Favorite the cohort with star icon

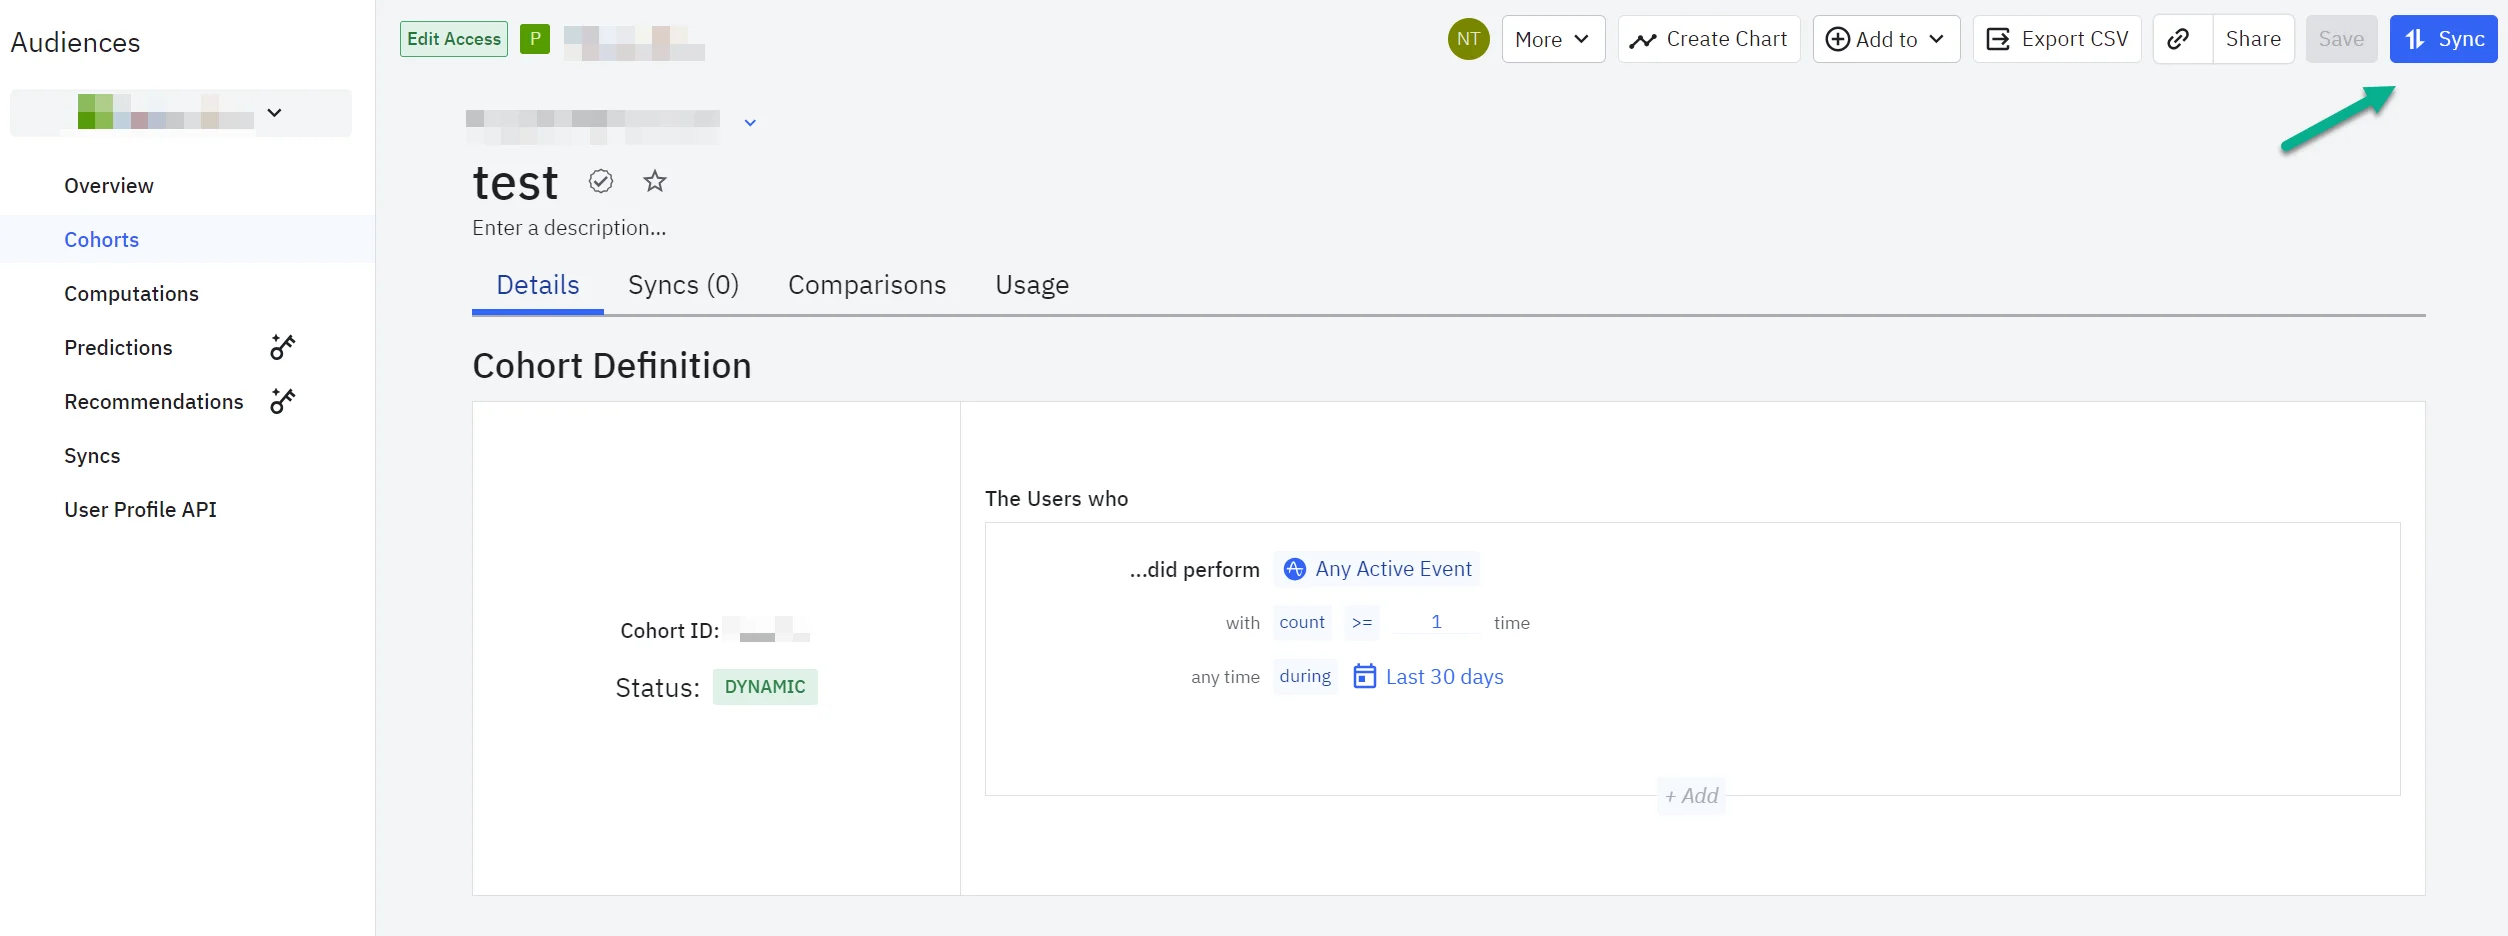(x=655, y=181)
